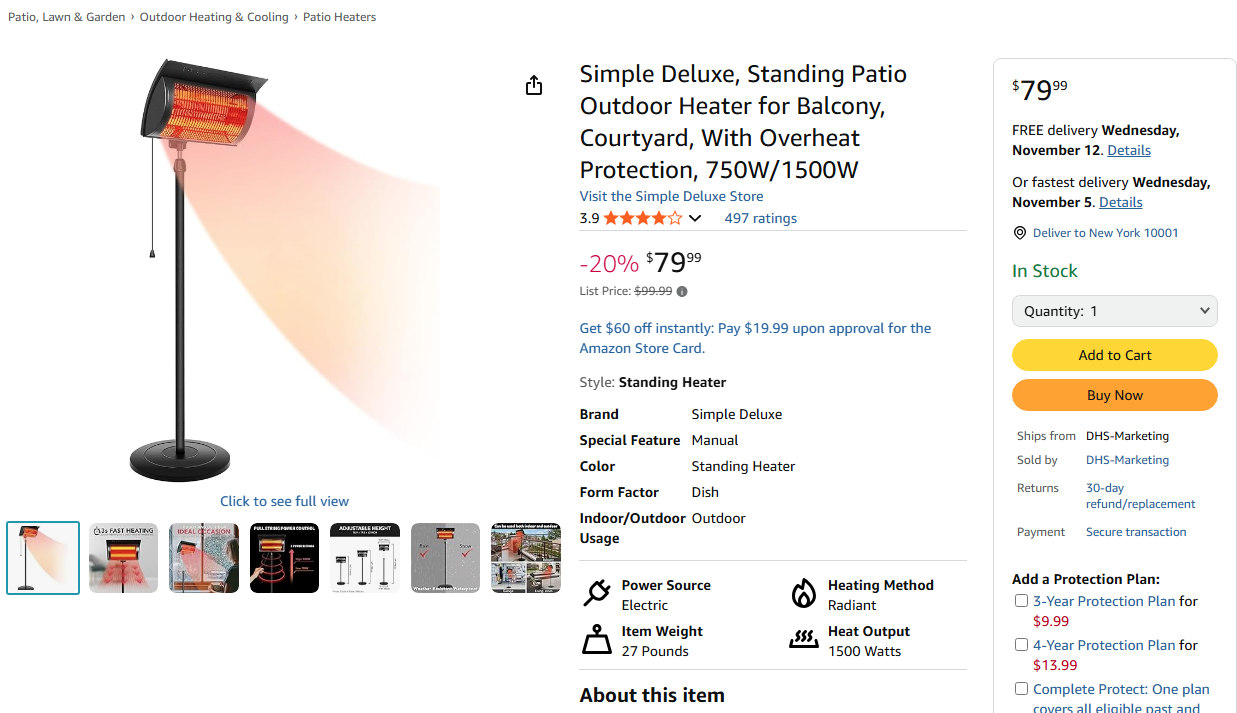This screenshot has height=713, width=1237.
Task: Click the Item Weight icon
Action: pyautogui.click(x=597, y=640)
